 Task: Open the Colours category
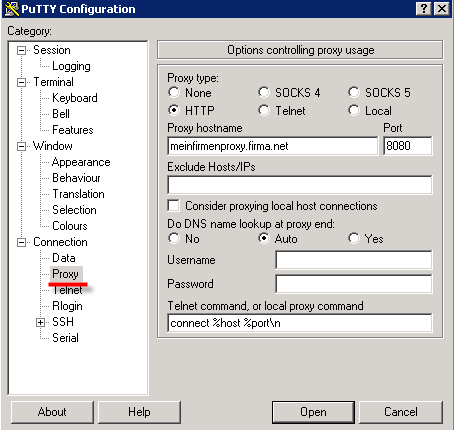click(70, 226)
